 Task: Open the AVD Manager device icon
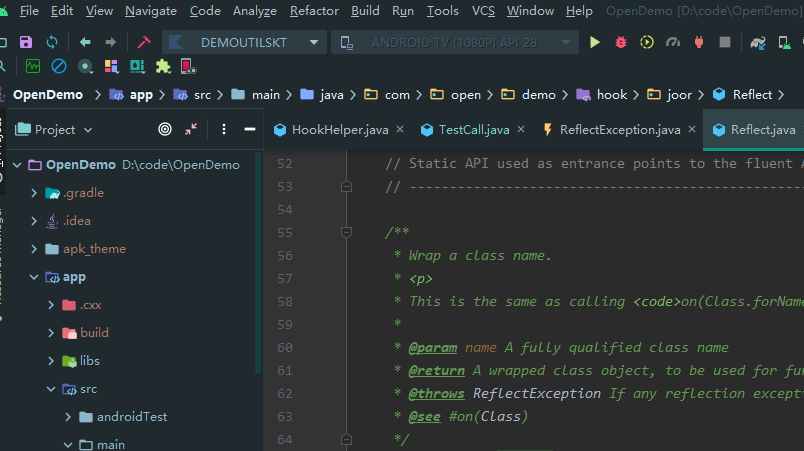point(784,43)
